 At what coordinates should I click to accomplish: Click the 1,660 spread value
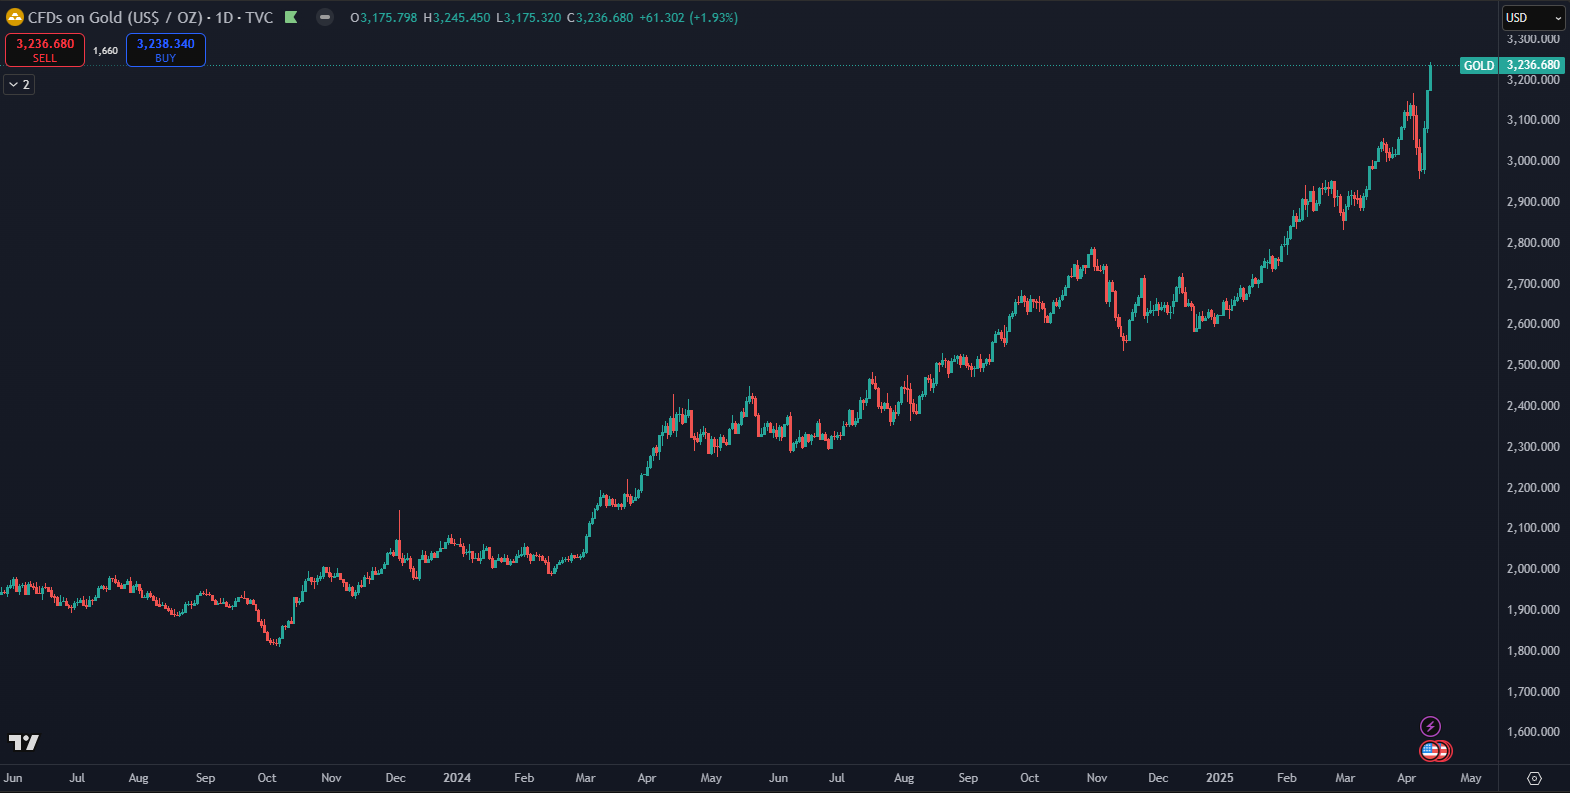[x=105, y=50]
